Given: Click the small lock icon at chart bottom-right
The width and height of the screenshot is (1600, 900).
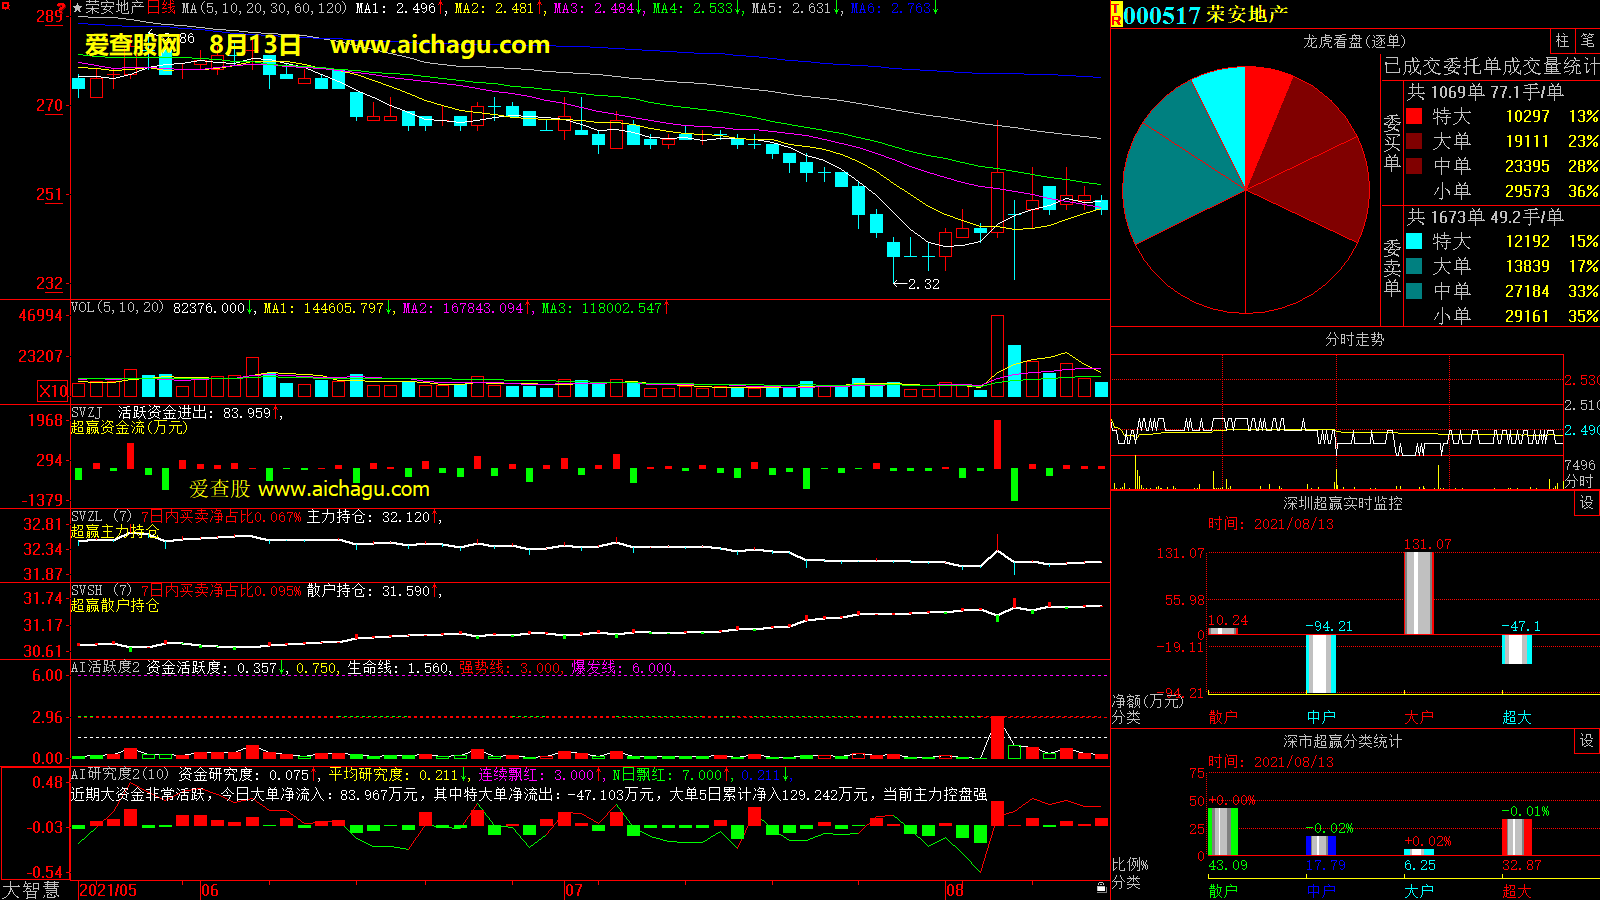Looking at the screenshot, I should click(x=1101, y=887).
